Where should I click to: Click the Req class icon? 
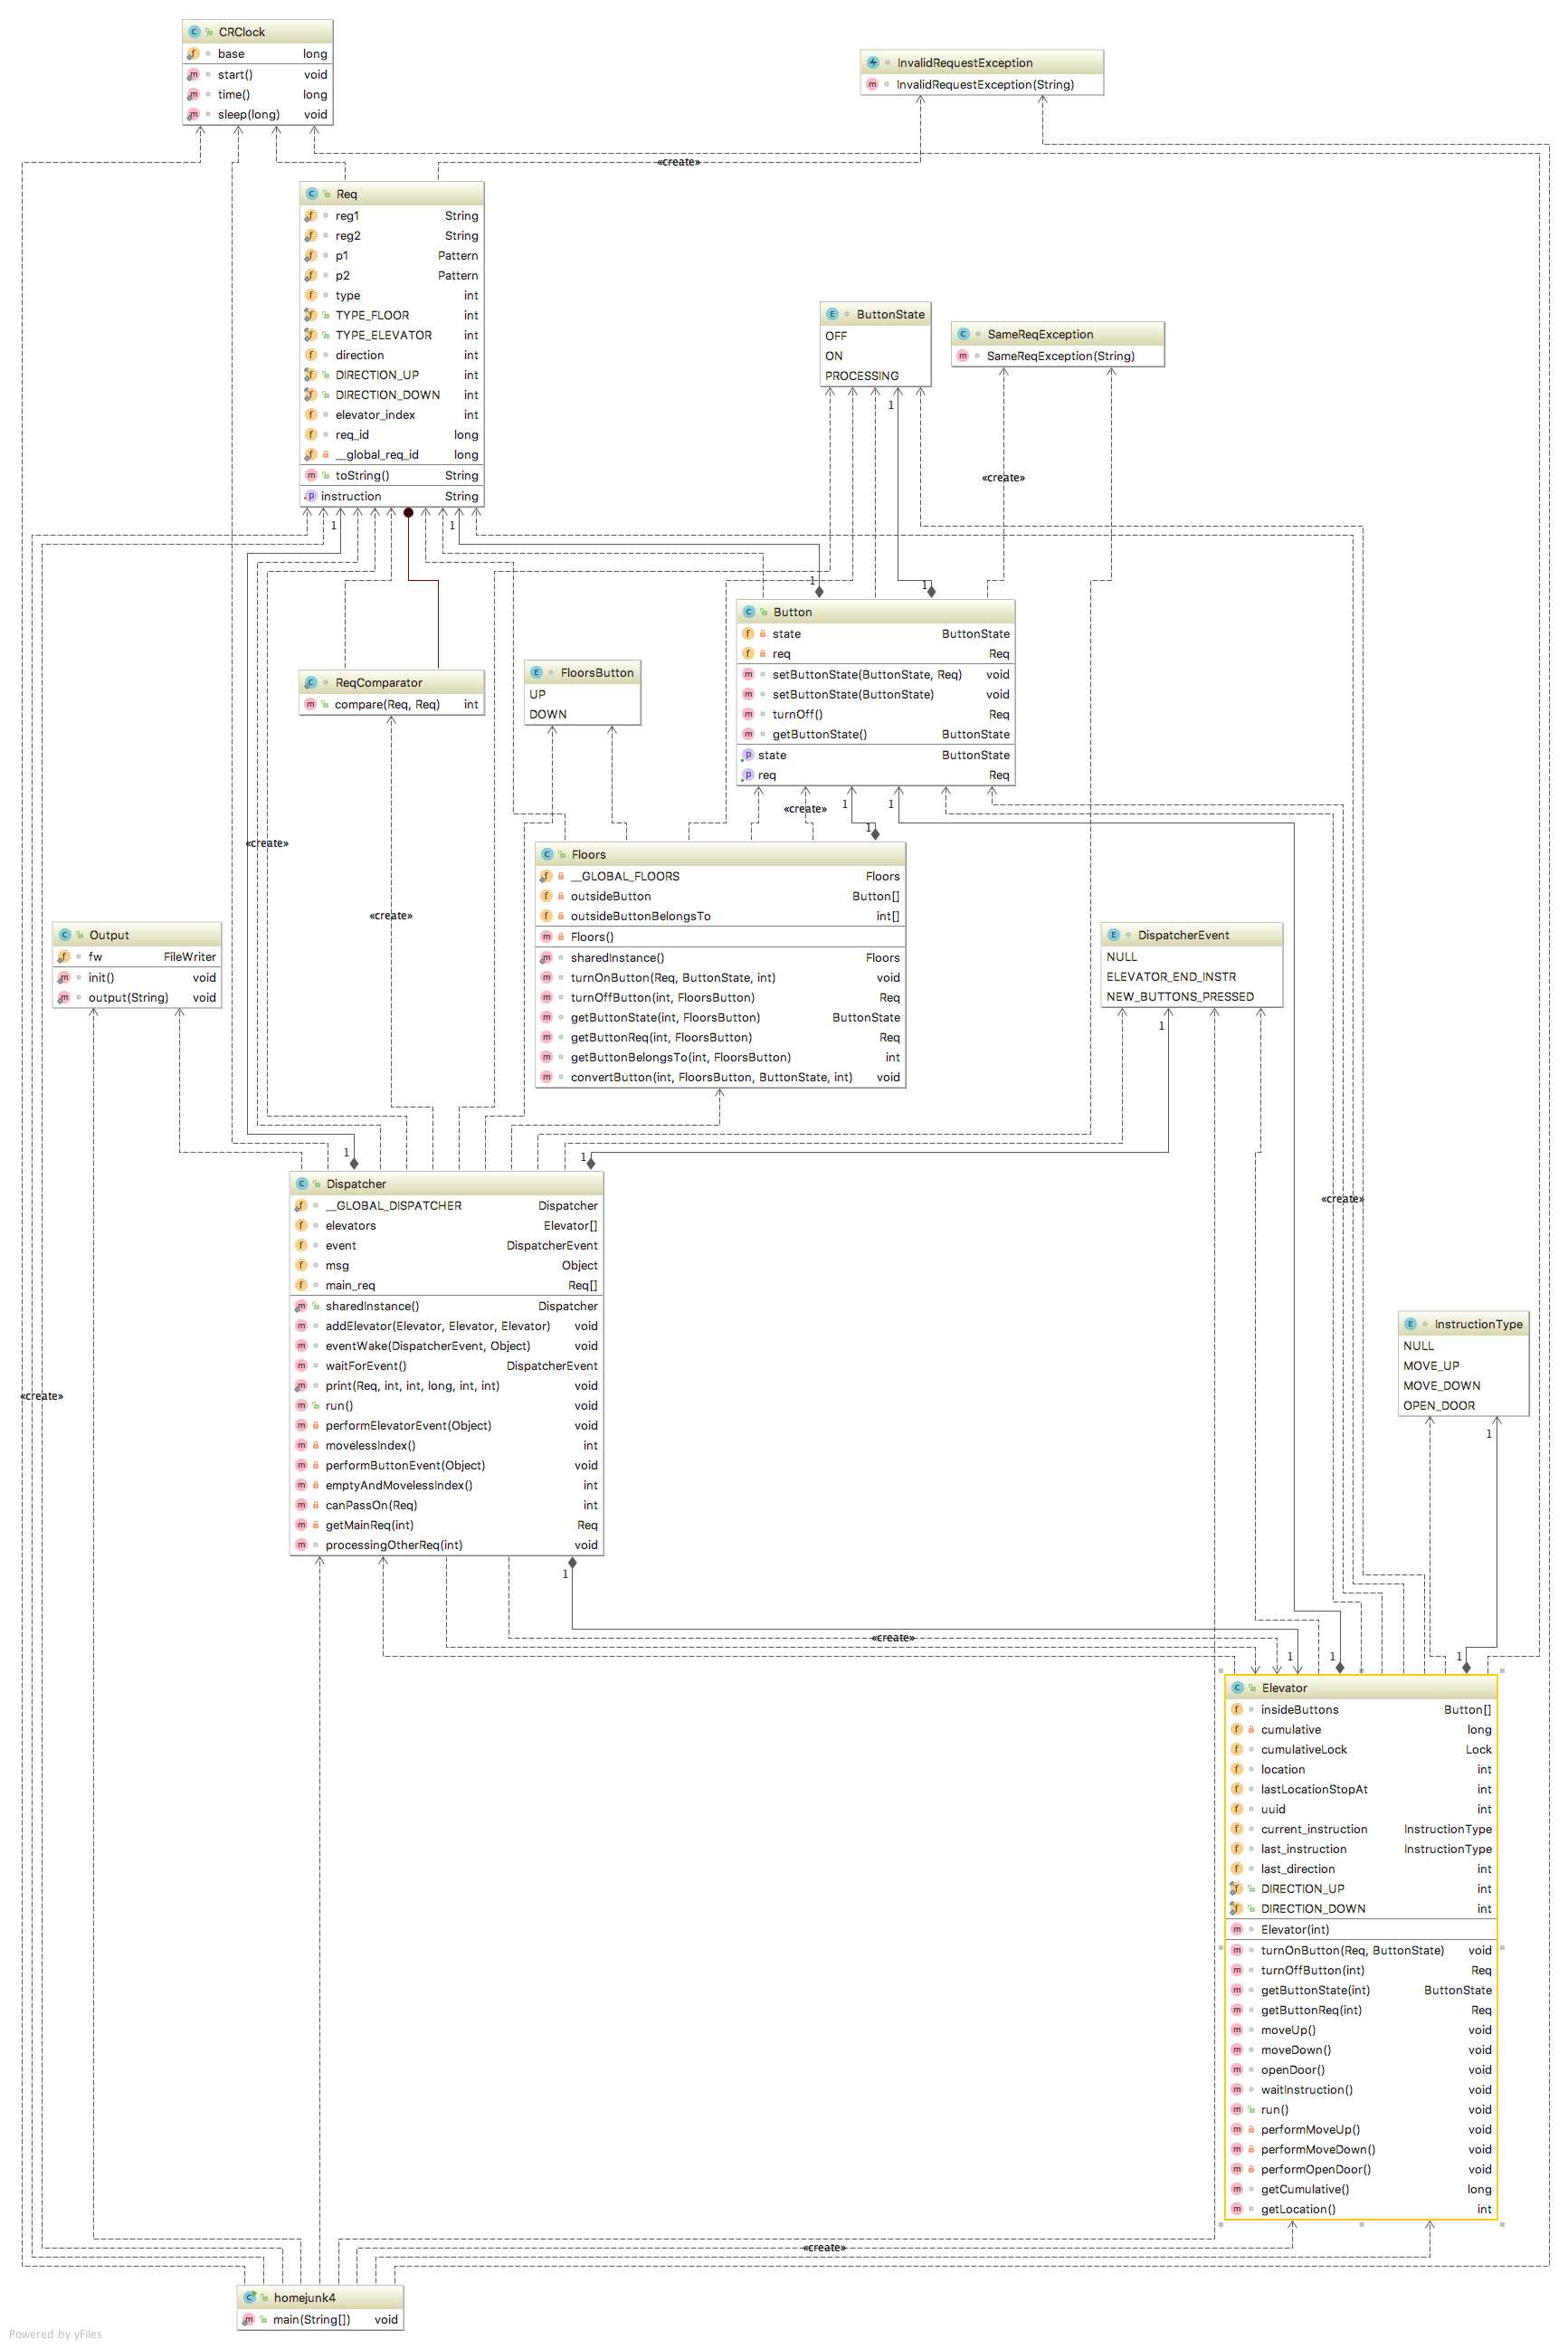311,194
